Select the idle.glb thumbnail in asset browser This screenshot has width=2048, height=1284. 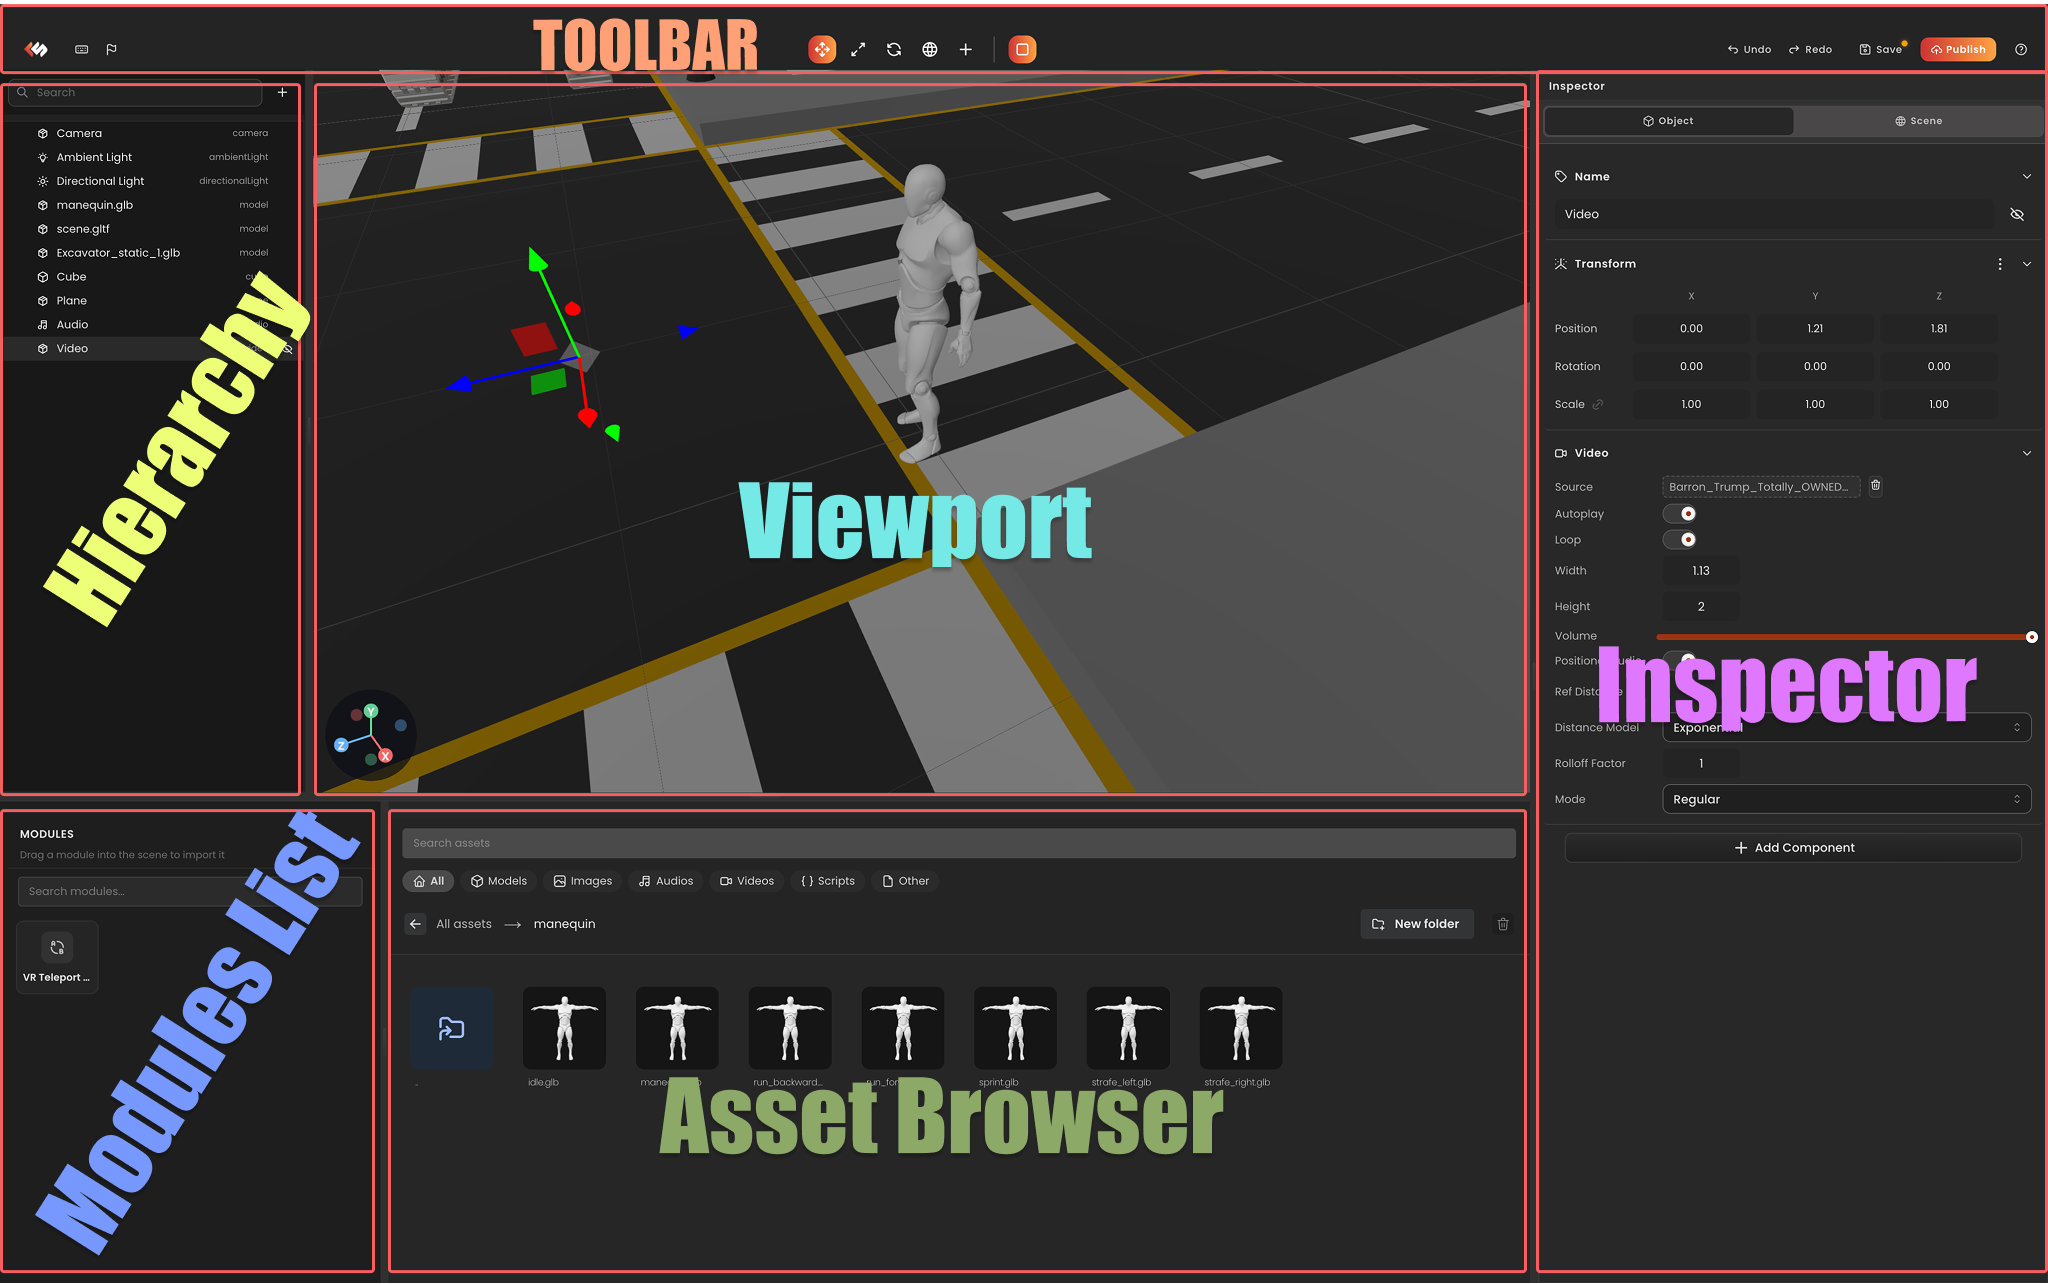click(563, 1028)
